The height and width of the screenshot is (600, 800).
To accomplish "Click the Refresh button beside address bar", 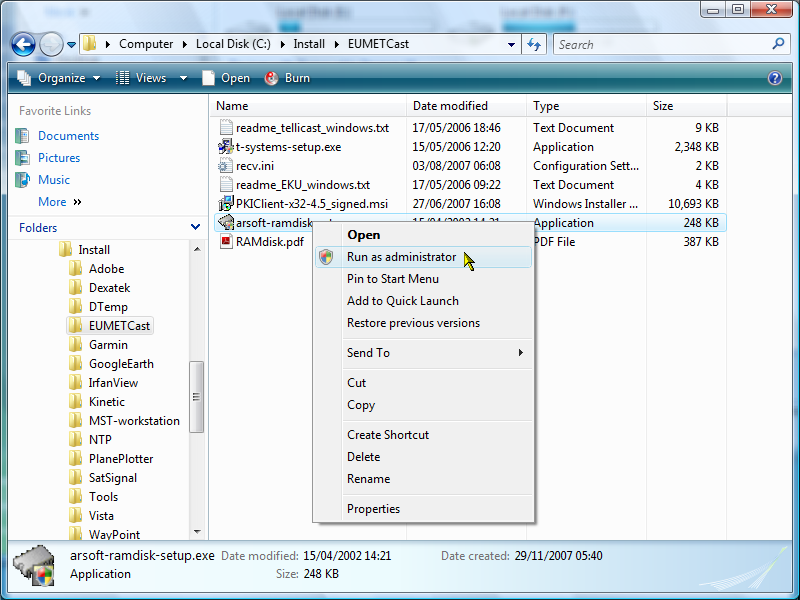I will 534,44.
